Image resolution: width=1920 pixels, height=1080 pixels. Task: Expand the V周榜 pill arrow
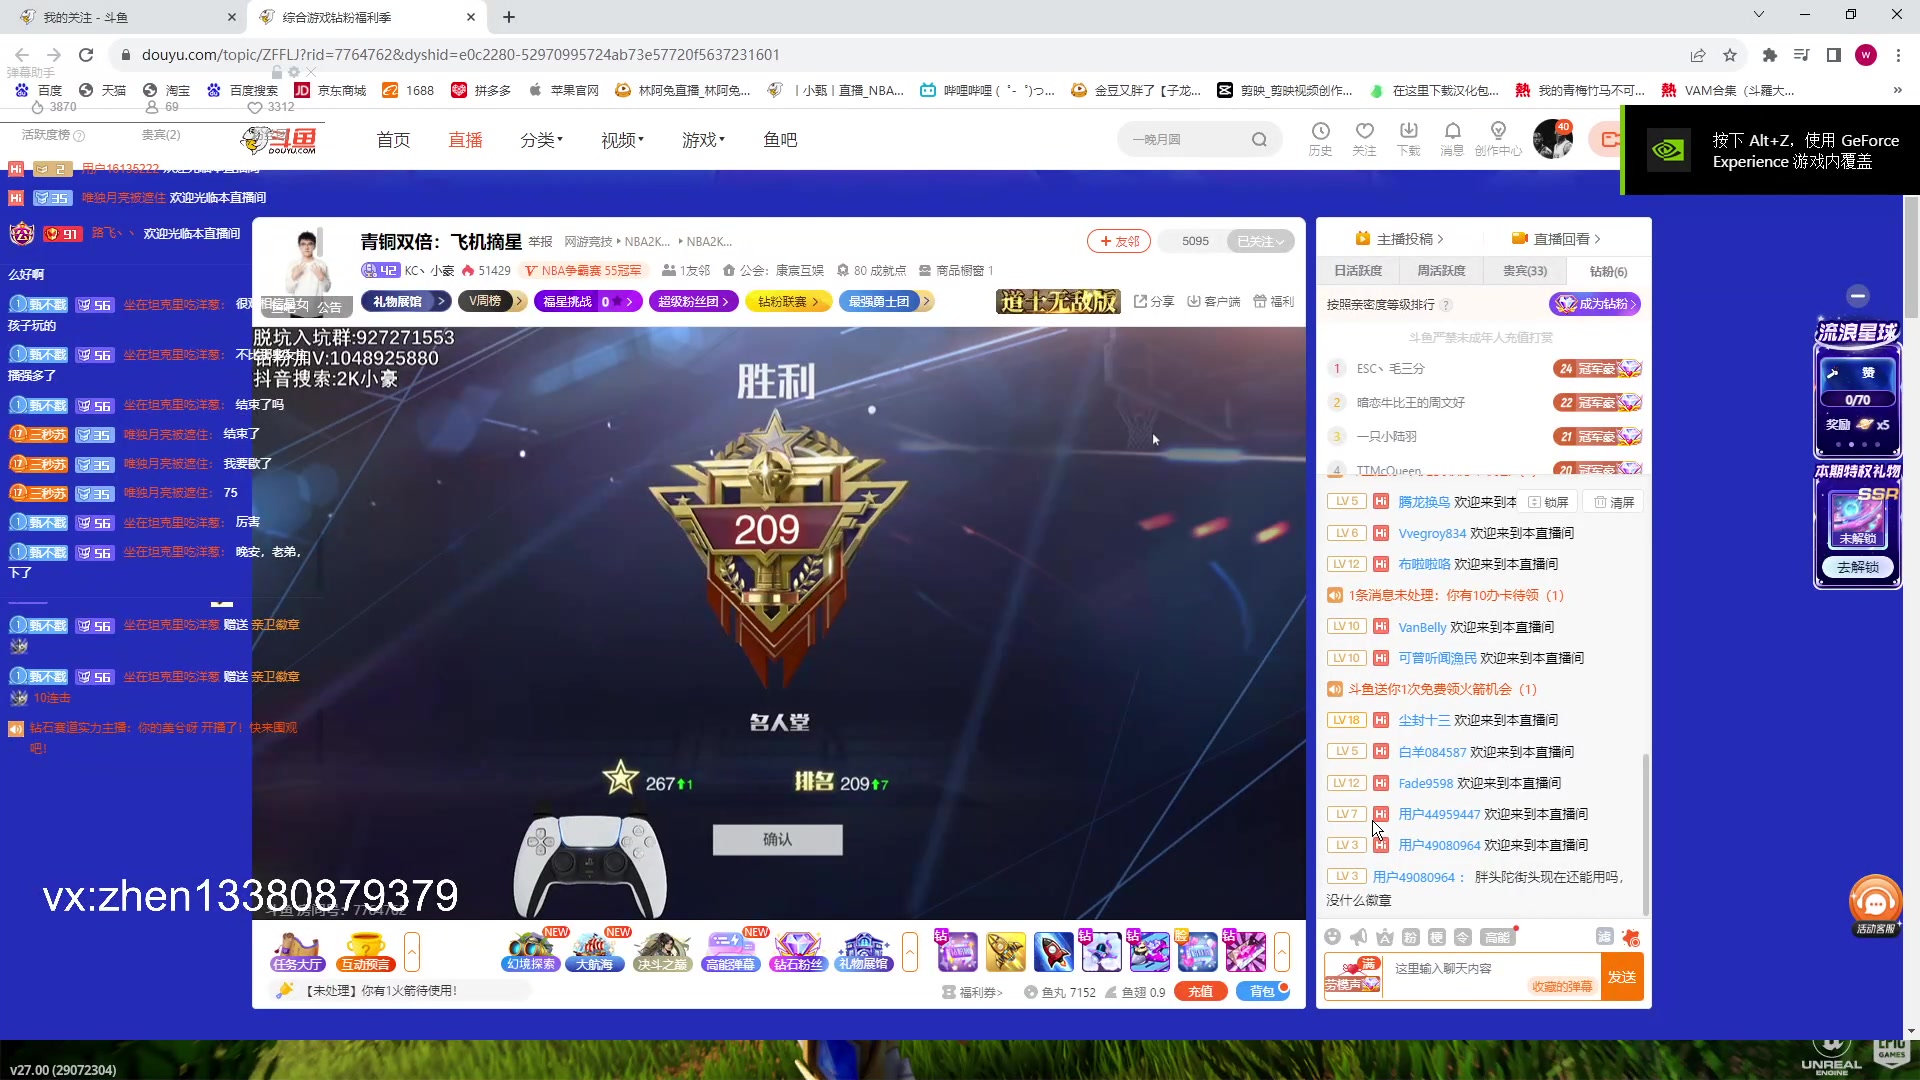point(519,301)
